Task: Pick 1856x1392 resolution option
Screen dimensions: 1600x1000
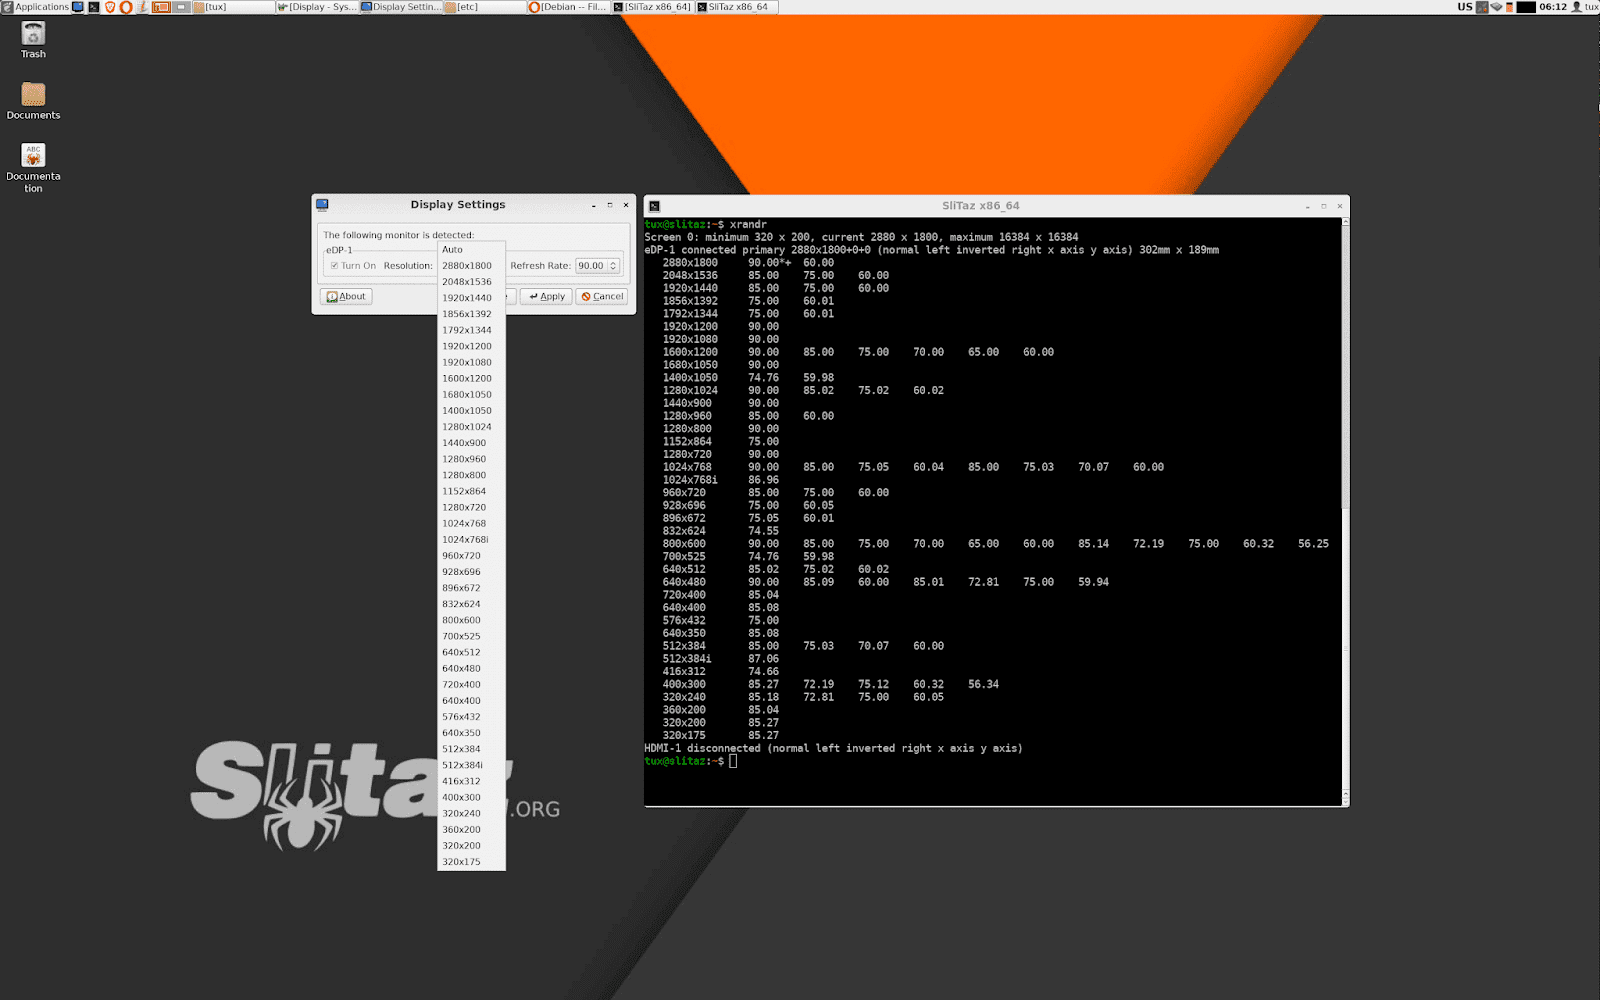Action: (x=471, y=314)
